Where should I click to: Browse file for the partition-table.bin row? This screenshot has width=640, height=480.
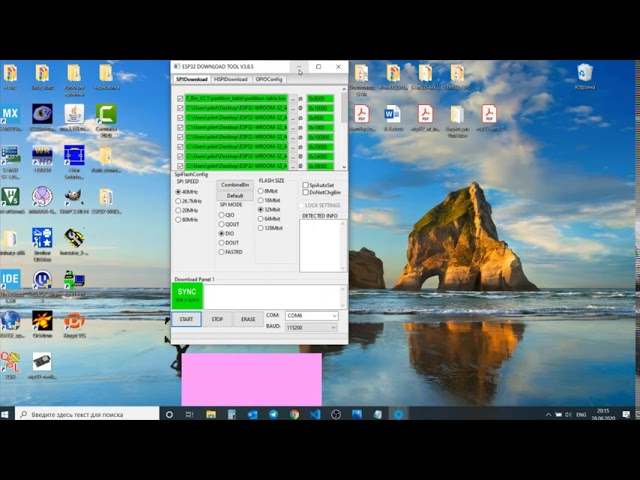[293, 98]
